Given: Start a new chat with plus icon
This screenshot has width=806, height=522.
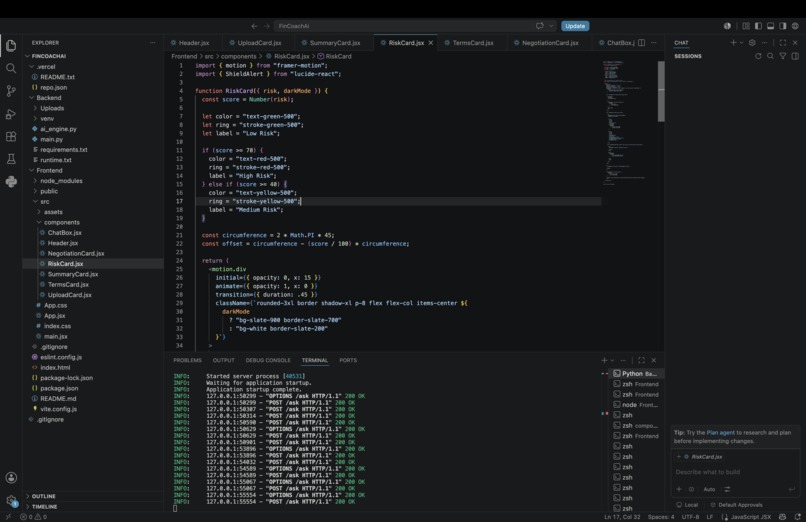Looking at the screenshot, I should tap(734, 43).
